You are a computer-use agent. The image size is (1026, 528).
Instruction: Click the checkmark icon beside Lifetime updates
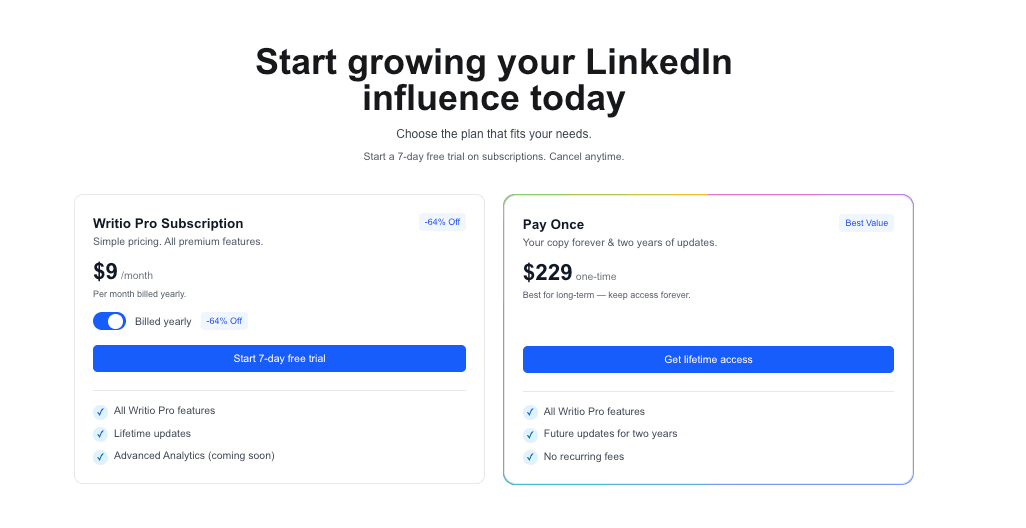(100, 434)
